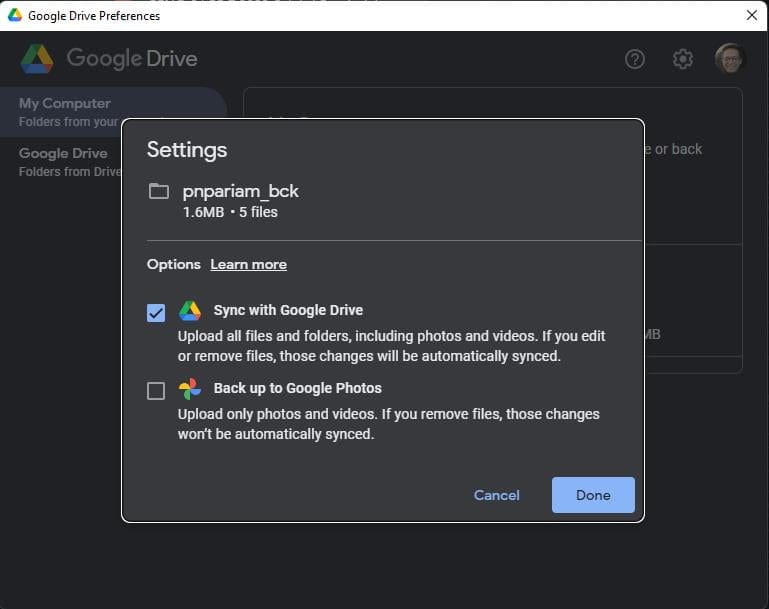Click the Drive icon in title bar
769x609 pixels.
[15, 15]
